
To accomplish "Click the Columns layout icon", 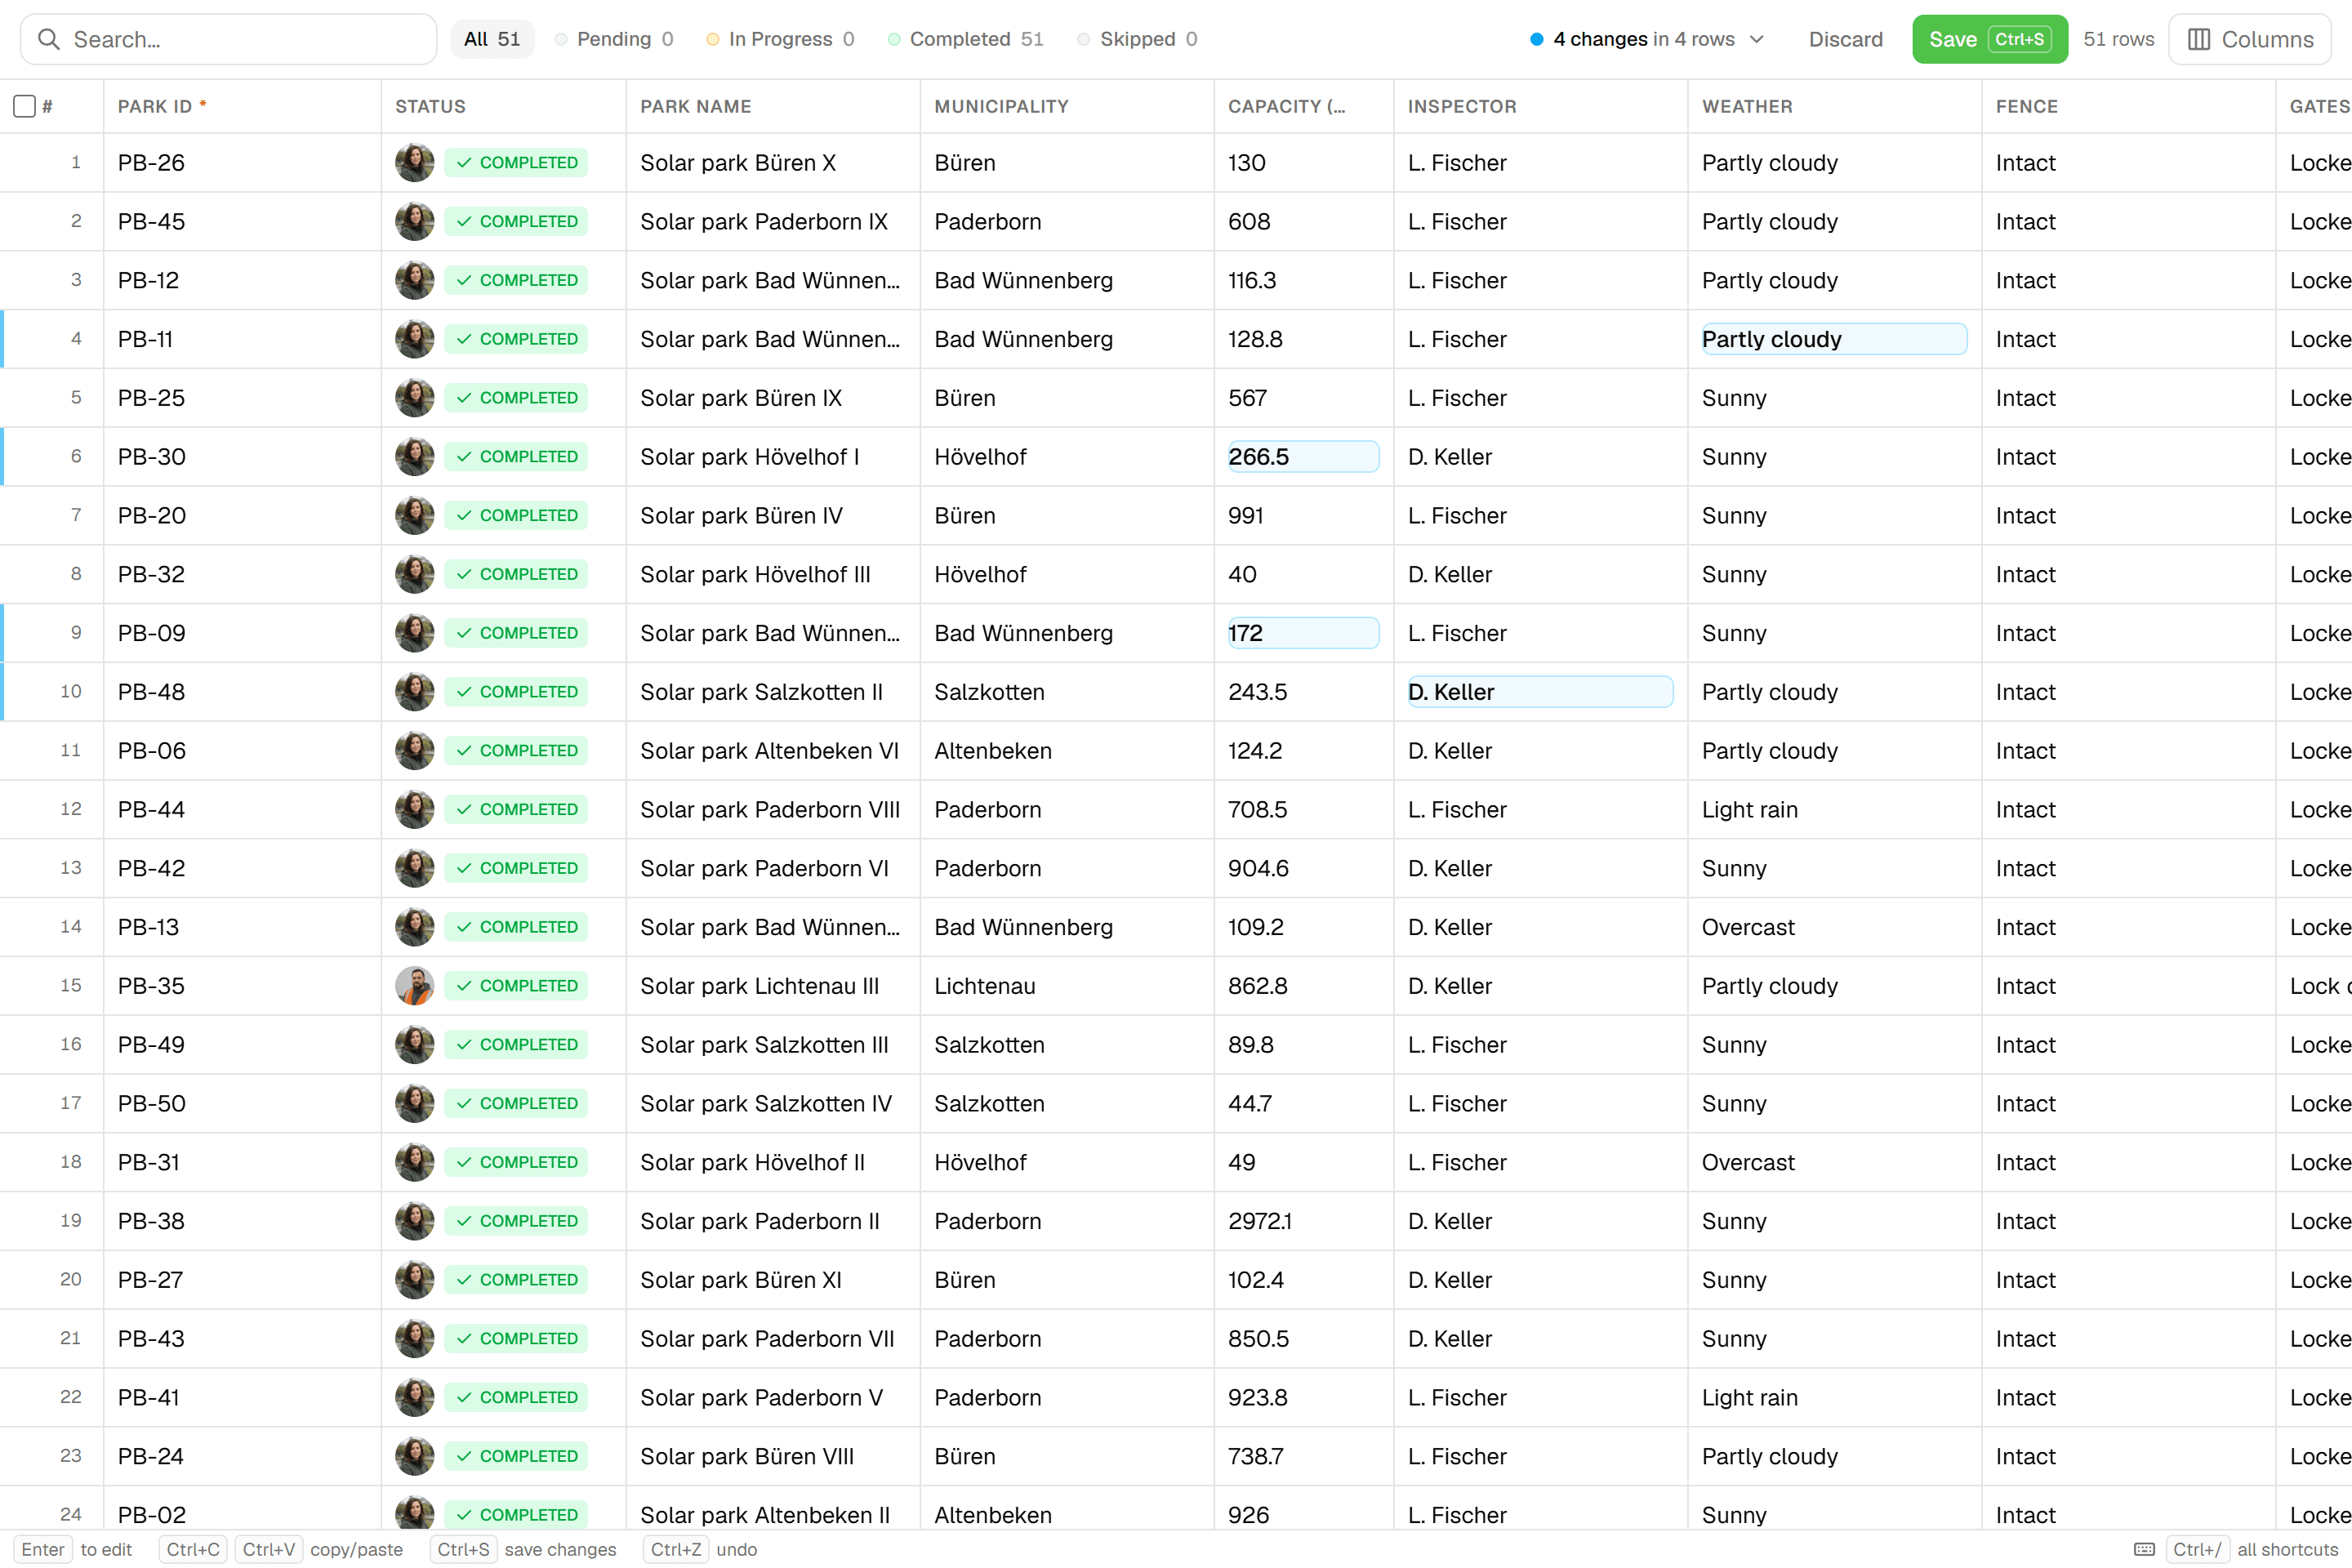I will 2198,39.
